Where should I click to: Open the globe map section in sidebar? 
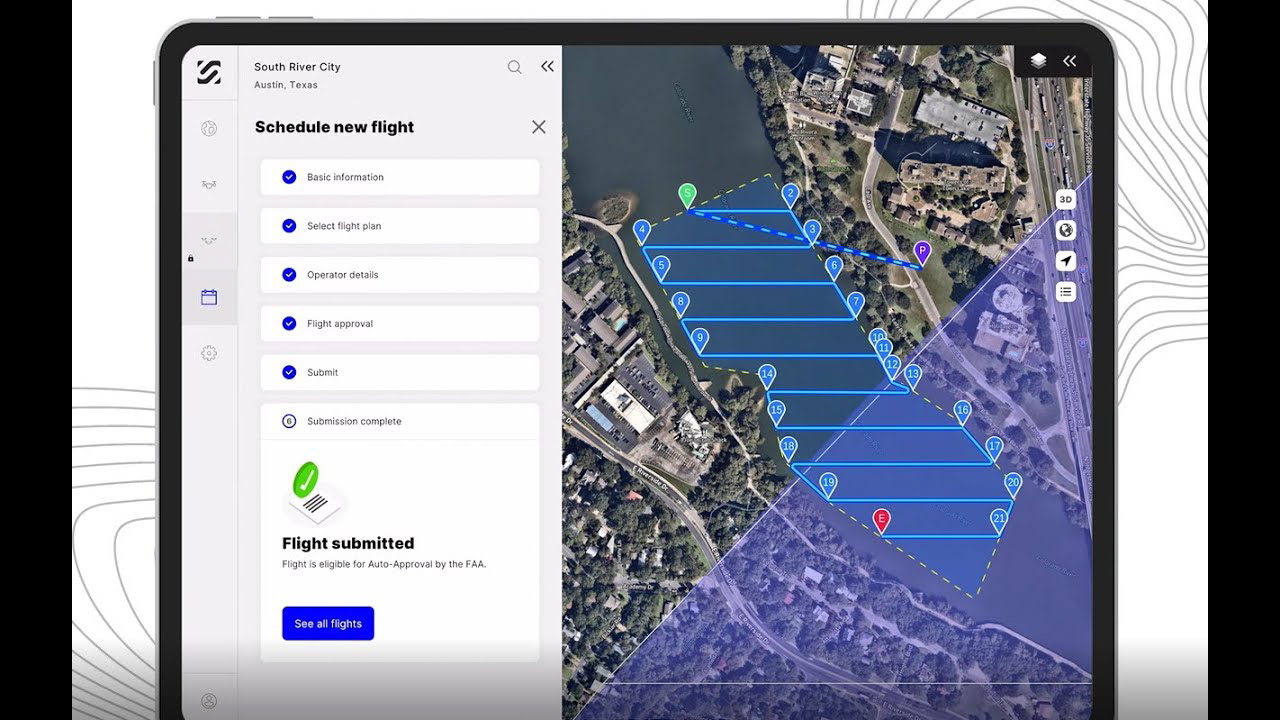click(209, 128)
